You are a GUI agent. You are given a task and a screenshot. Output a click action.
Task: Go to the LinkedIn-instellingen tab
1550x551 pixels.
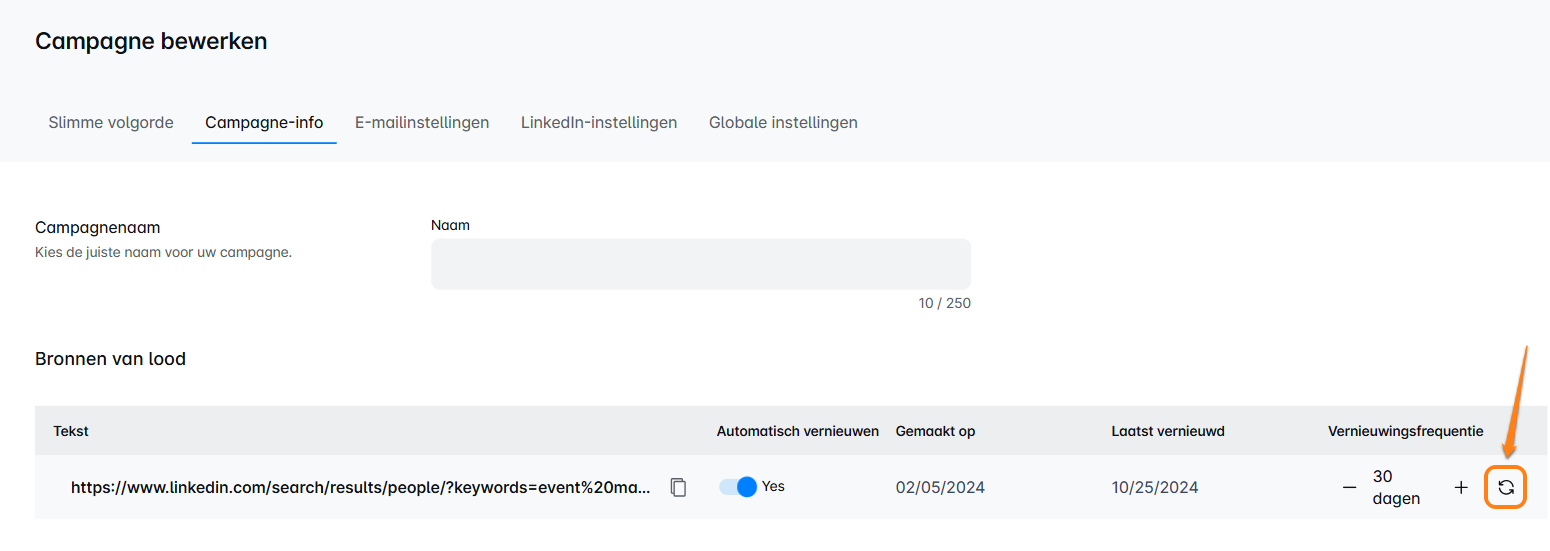coord(599,123)
